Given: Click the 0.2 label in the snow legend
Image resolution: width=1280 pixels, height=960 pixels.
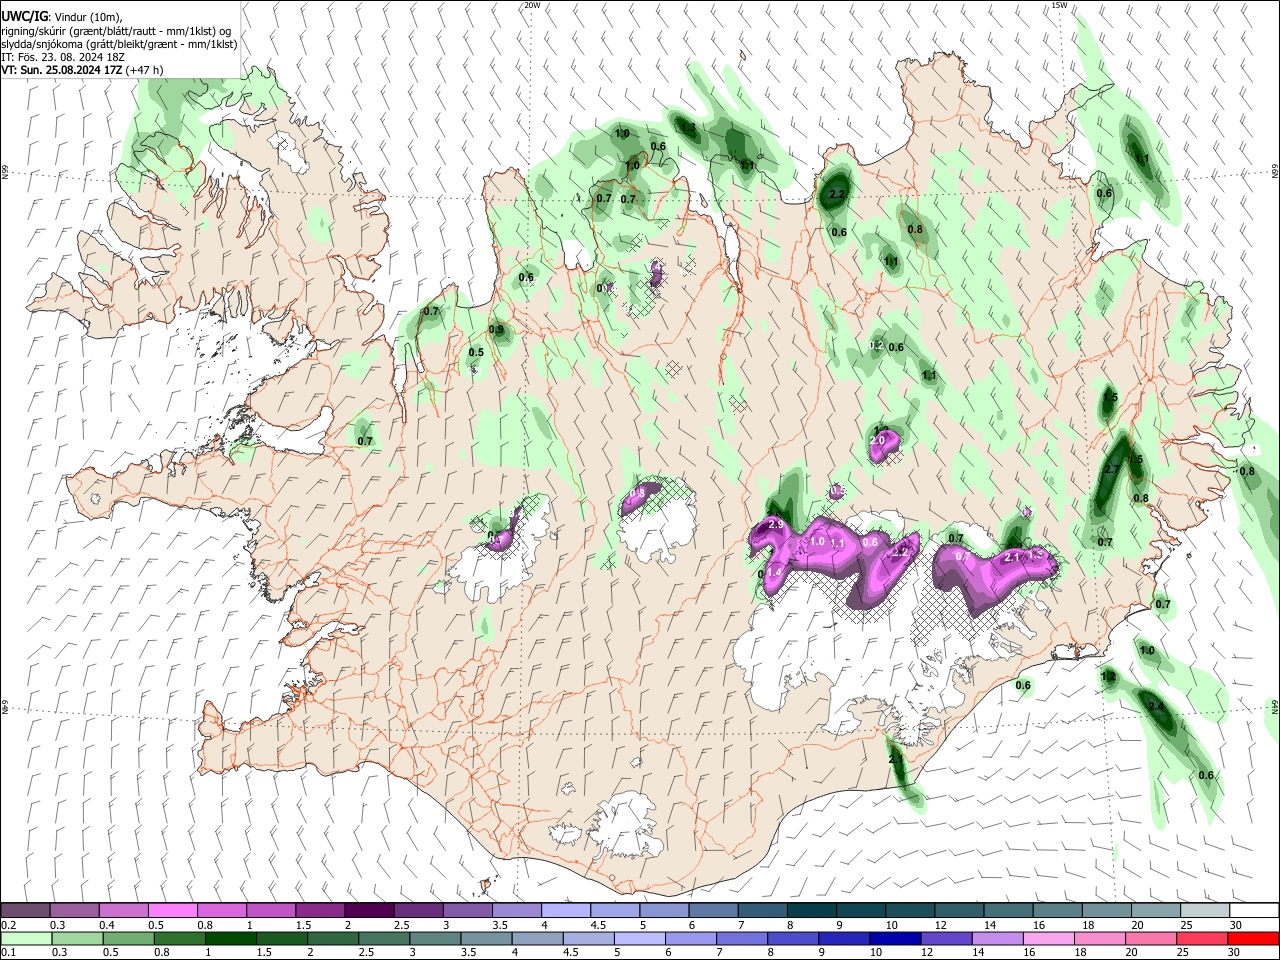Looking at the screenshot, I should pos(8,925).
